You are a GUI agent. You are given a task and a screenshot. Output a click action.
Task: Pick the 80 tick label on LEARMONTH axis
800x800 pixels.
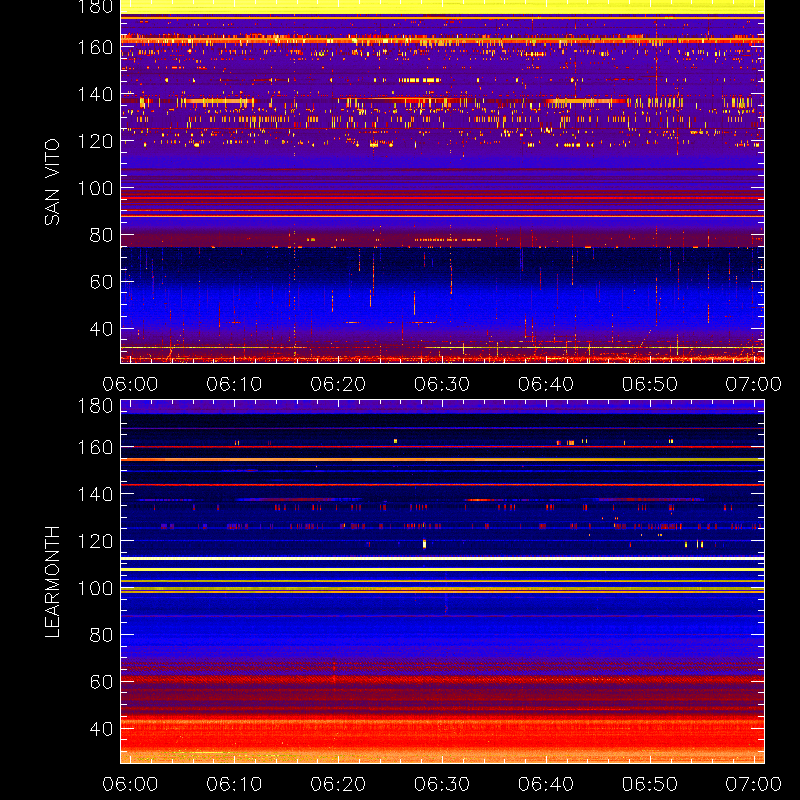pos(101,635)
